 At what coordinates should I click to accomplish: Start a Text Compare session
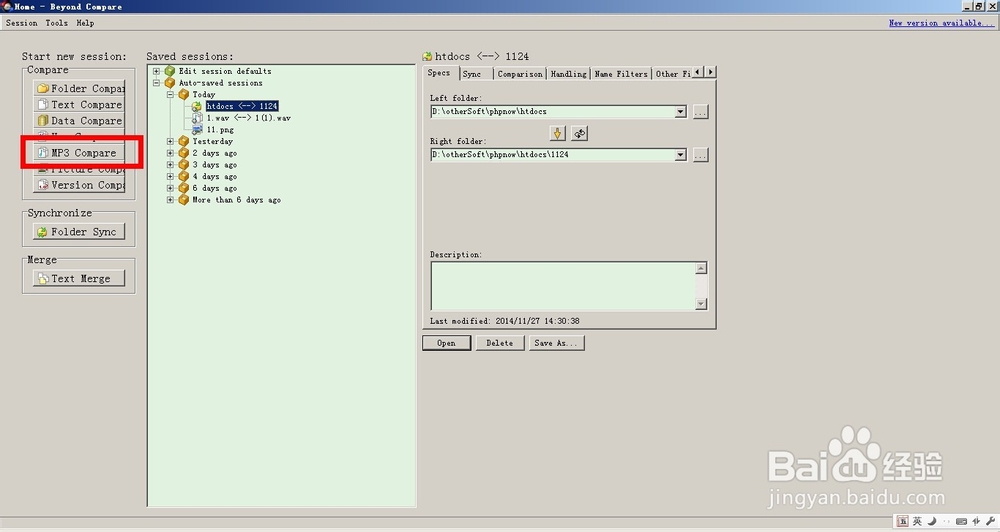79,105
